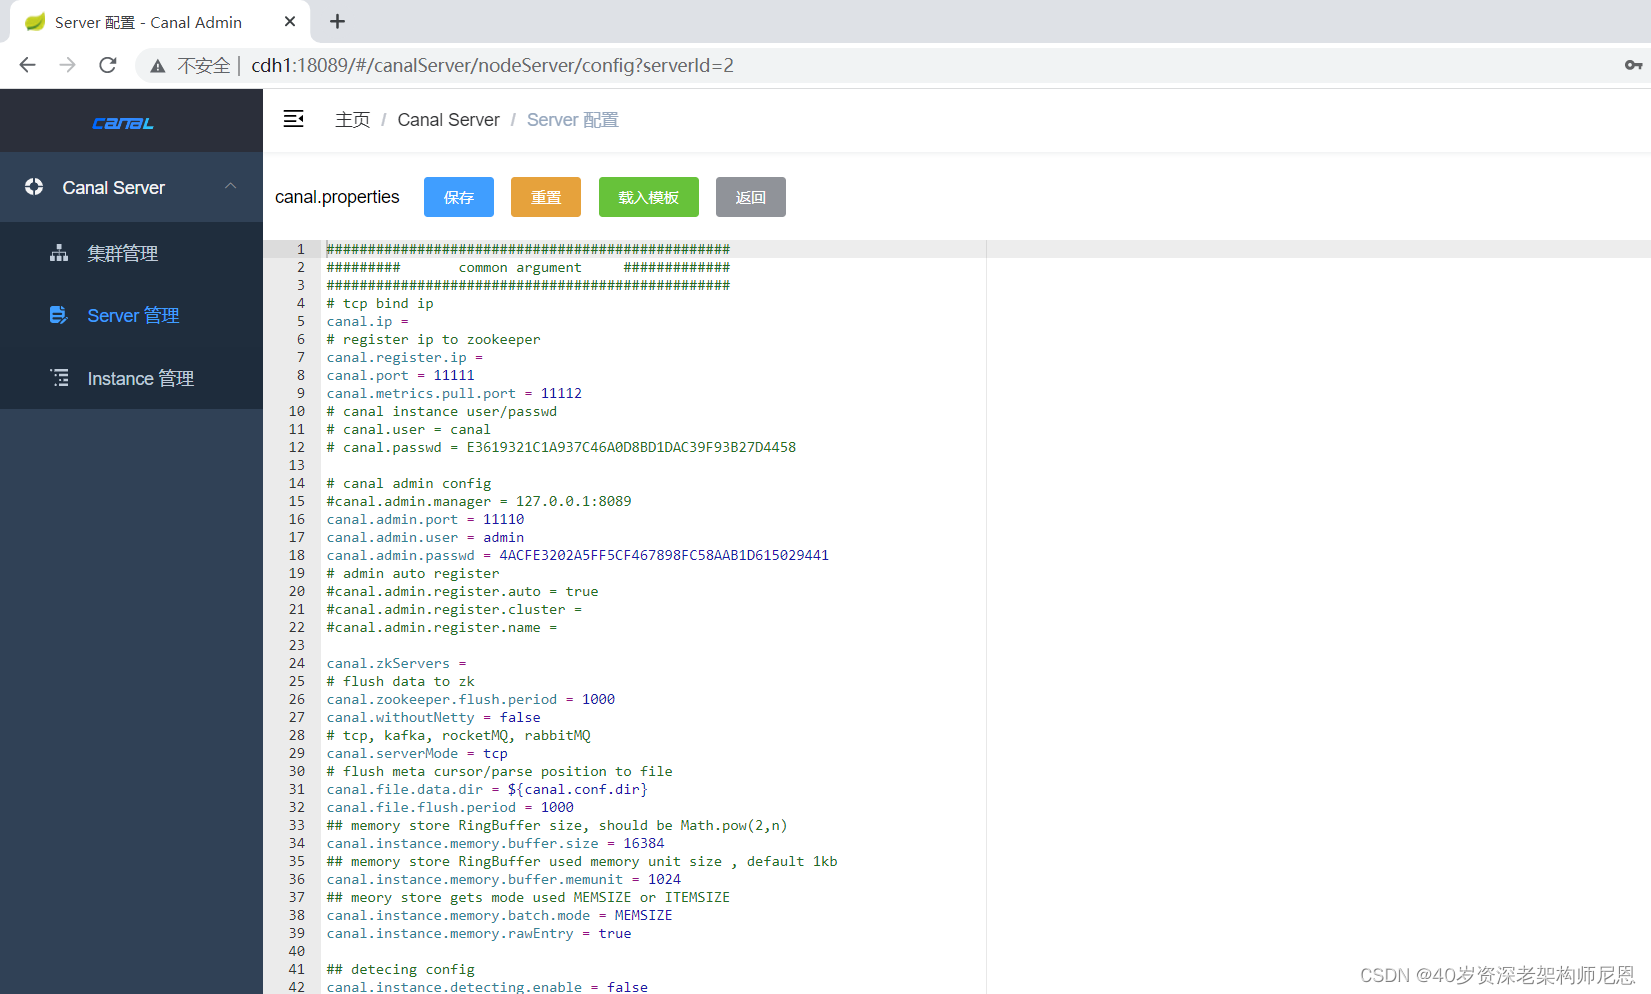Click the Instance 管理 list icon
Viewport: 1651px width, 994px height.
click(60, 378)
